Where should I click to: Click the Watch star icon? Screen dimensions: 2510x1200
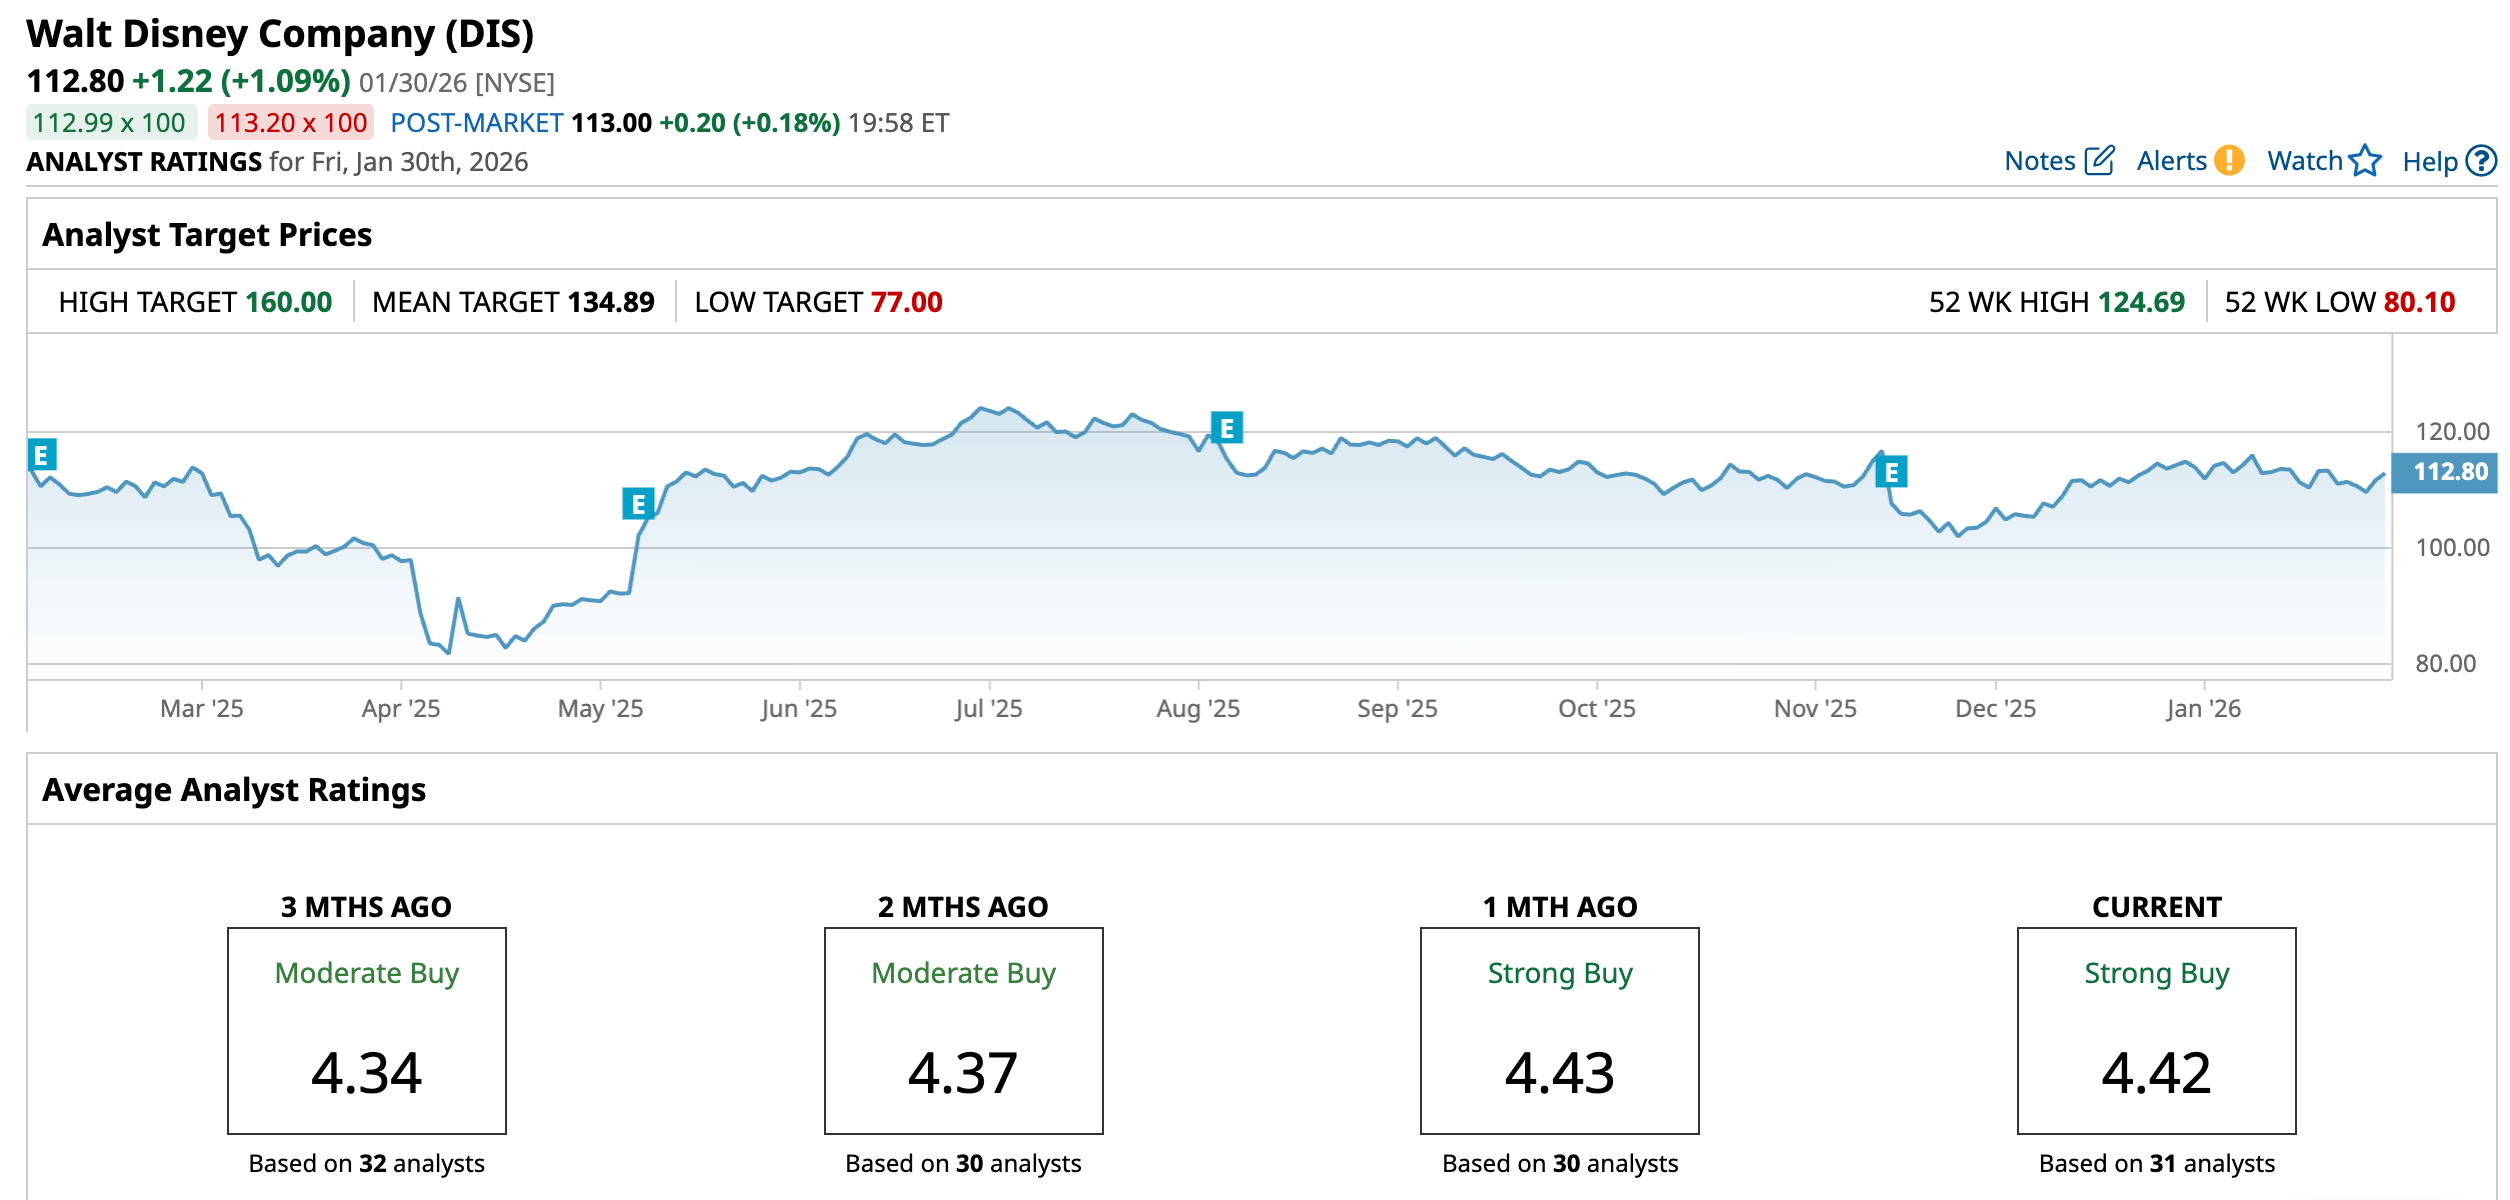[2365, 161]
